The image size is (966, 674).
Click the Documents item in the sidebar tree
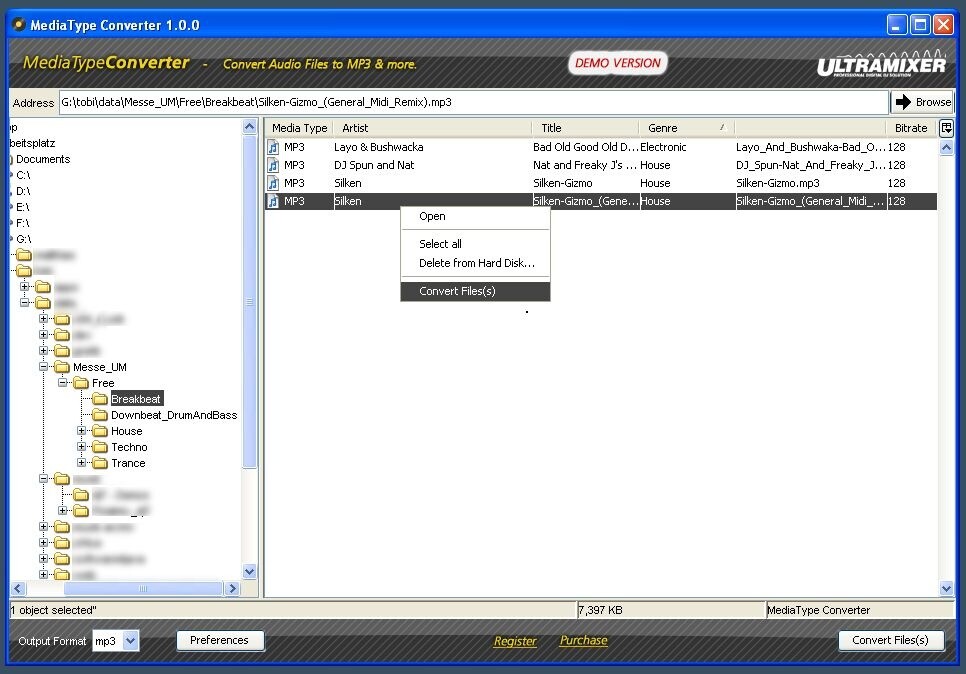click(41, 158)
